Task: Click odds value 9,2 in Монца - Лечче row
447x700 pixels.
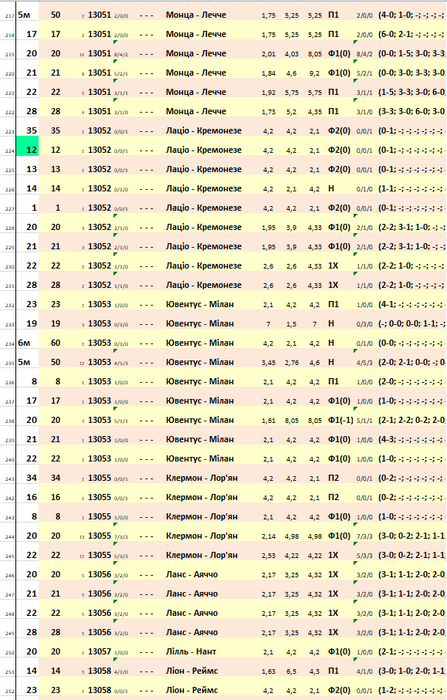Action: pyautogui.click(x=315, y=73)
